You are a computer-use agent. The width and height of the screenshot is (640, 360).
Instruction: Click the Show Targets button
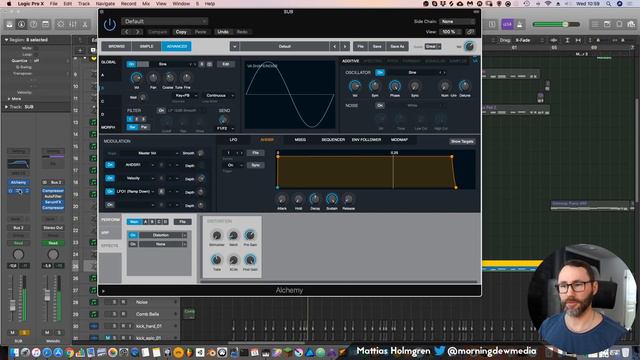pos(462,141)
